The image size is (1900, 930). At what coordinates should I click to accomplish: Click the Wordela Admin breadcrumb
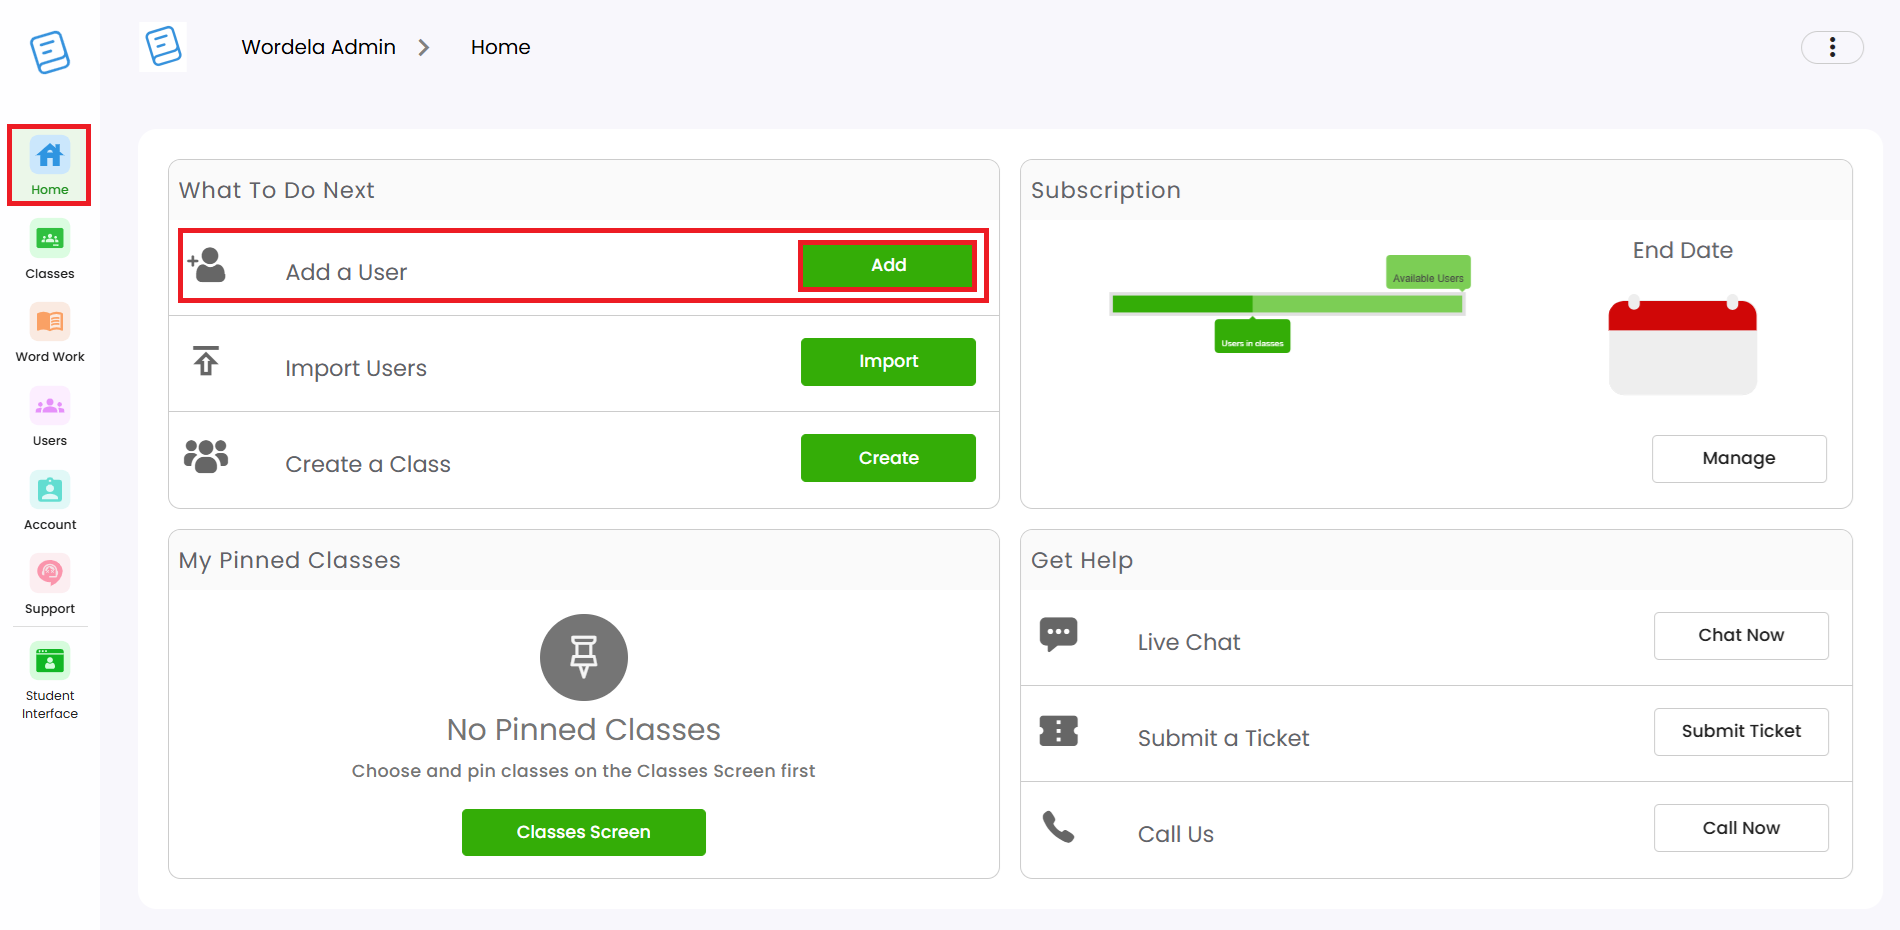(x=318, y=47)
